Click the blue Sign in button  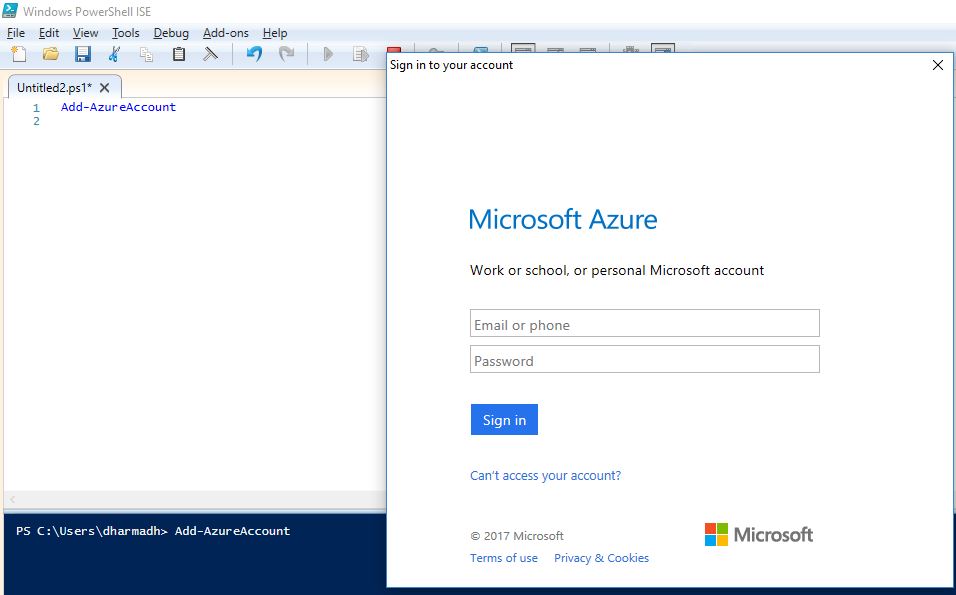click(x=504, y=419)
